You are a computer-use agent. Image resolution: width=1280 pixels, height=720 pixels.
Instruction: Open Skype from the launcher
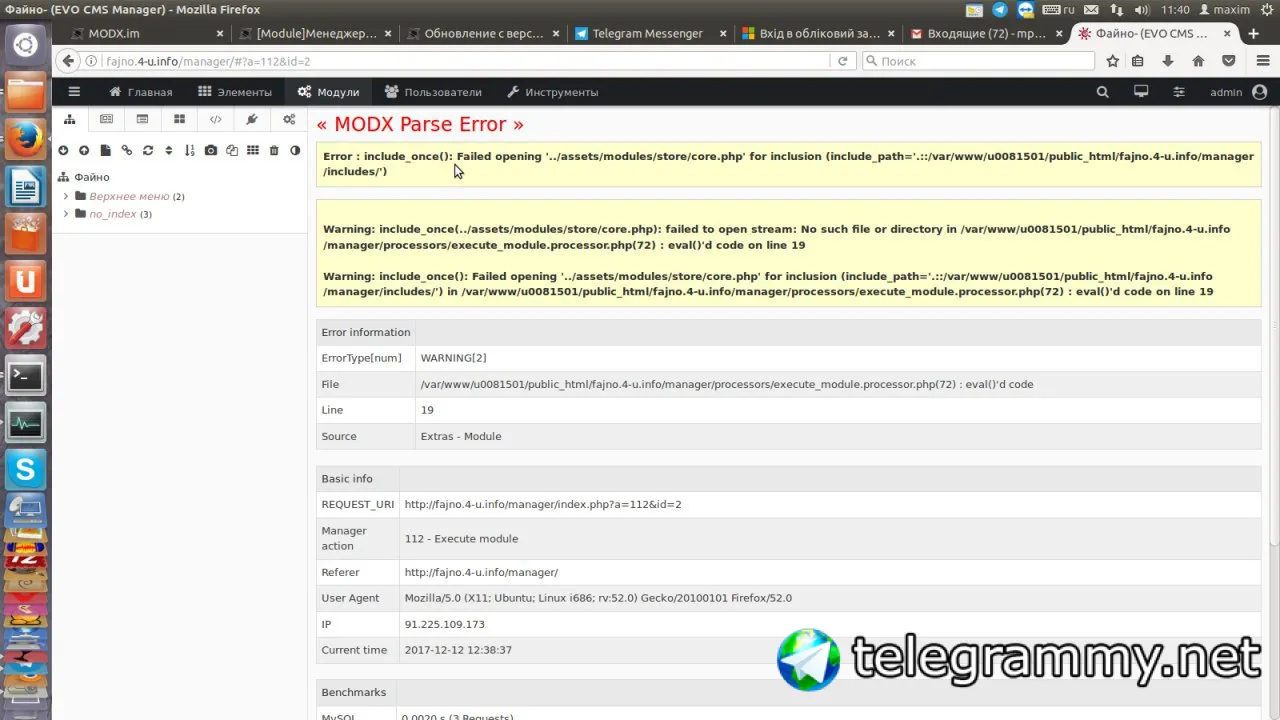(25, 470)
